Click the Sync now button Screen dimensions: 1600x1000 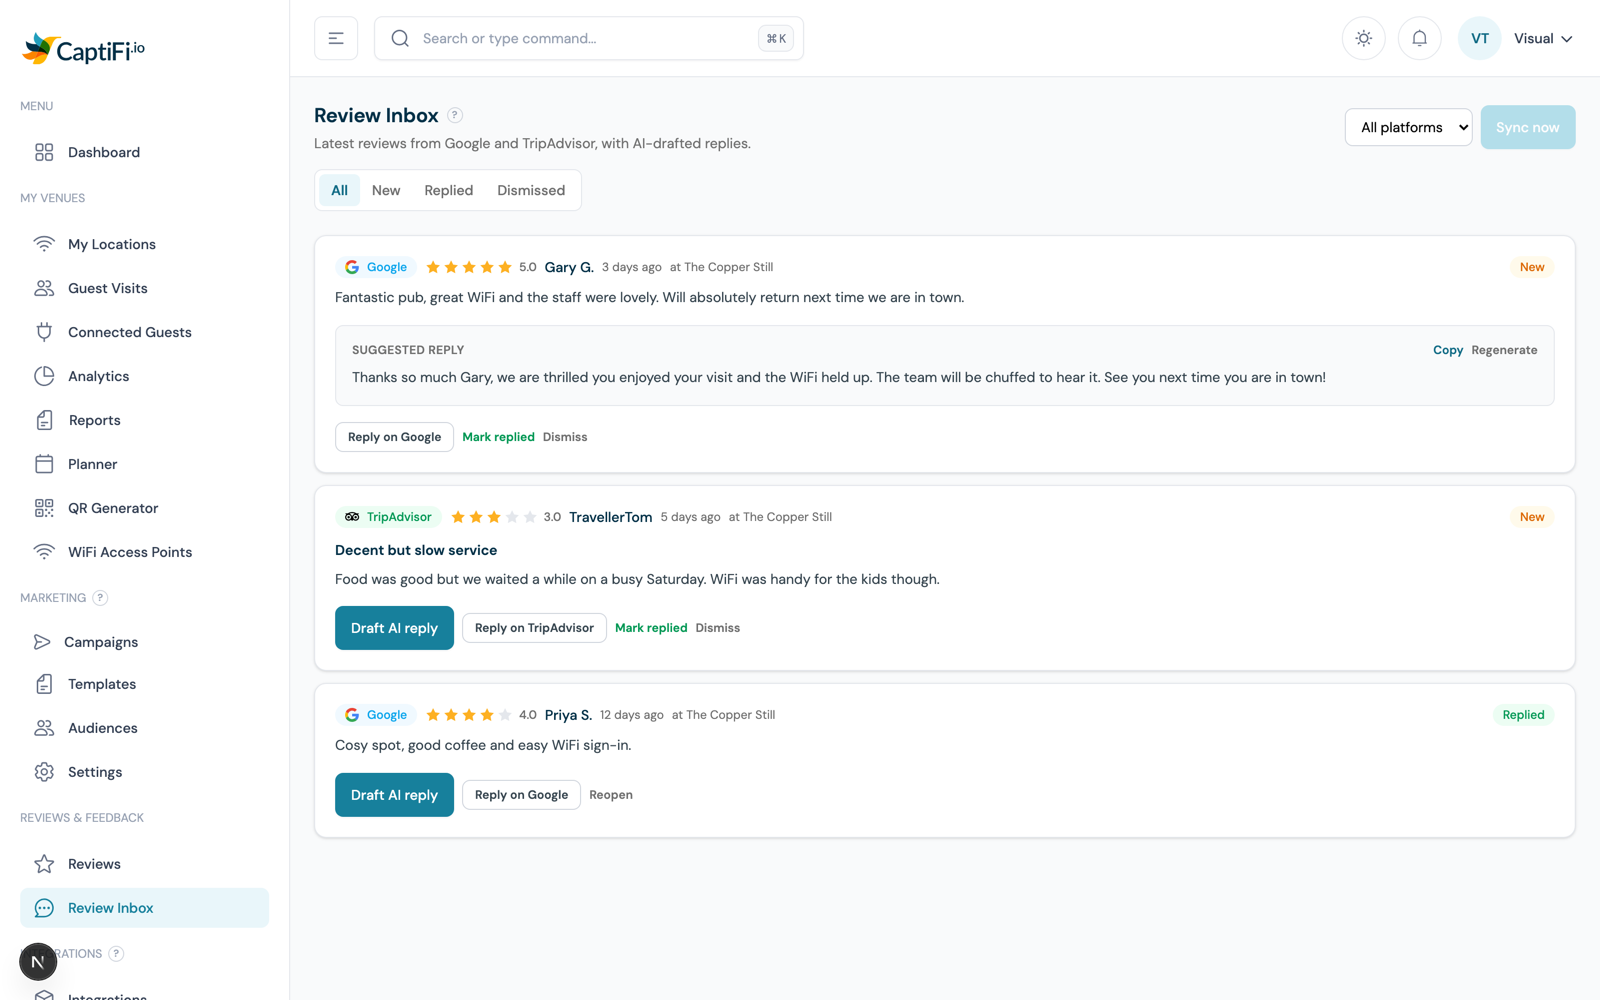(x=1528, y=127)
